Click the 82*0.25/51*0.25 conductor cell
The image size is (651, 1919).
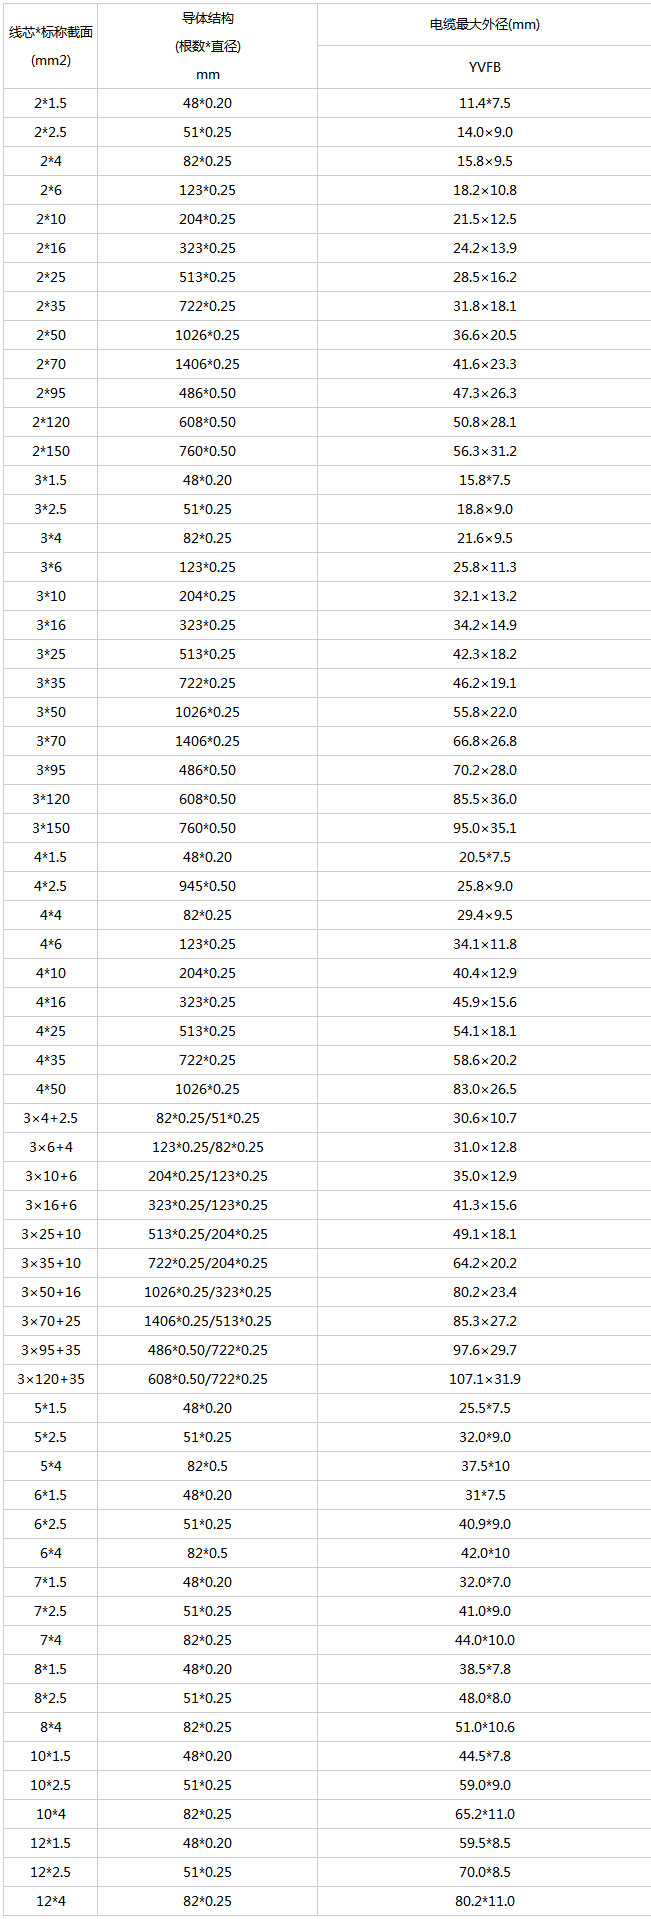click(x=208, y=1118)
